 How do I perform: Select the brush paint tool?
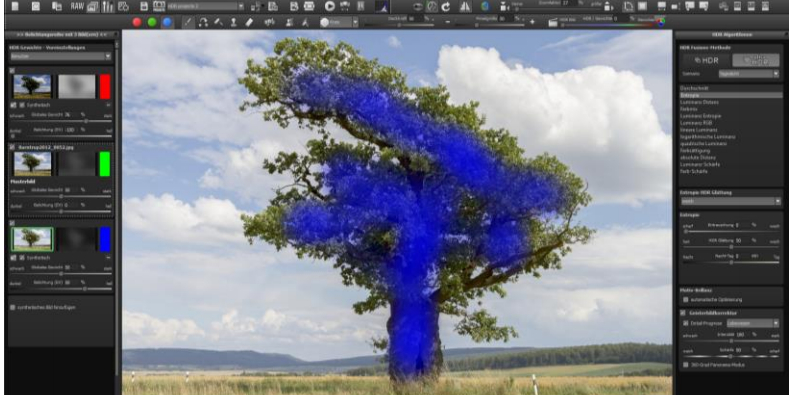point(187,22)
